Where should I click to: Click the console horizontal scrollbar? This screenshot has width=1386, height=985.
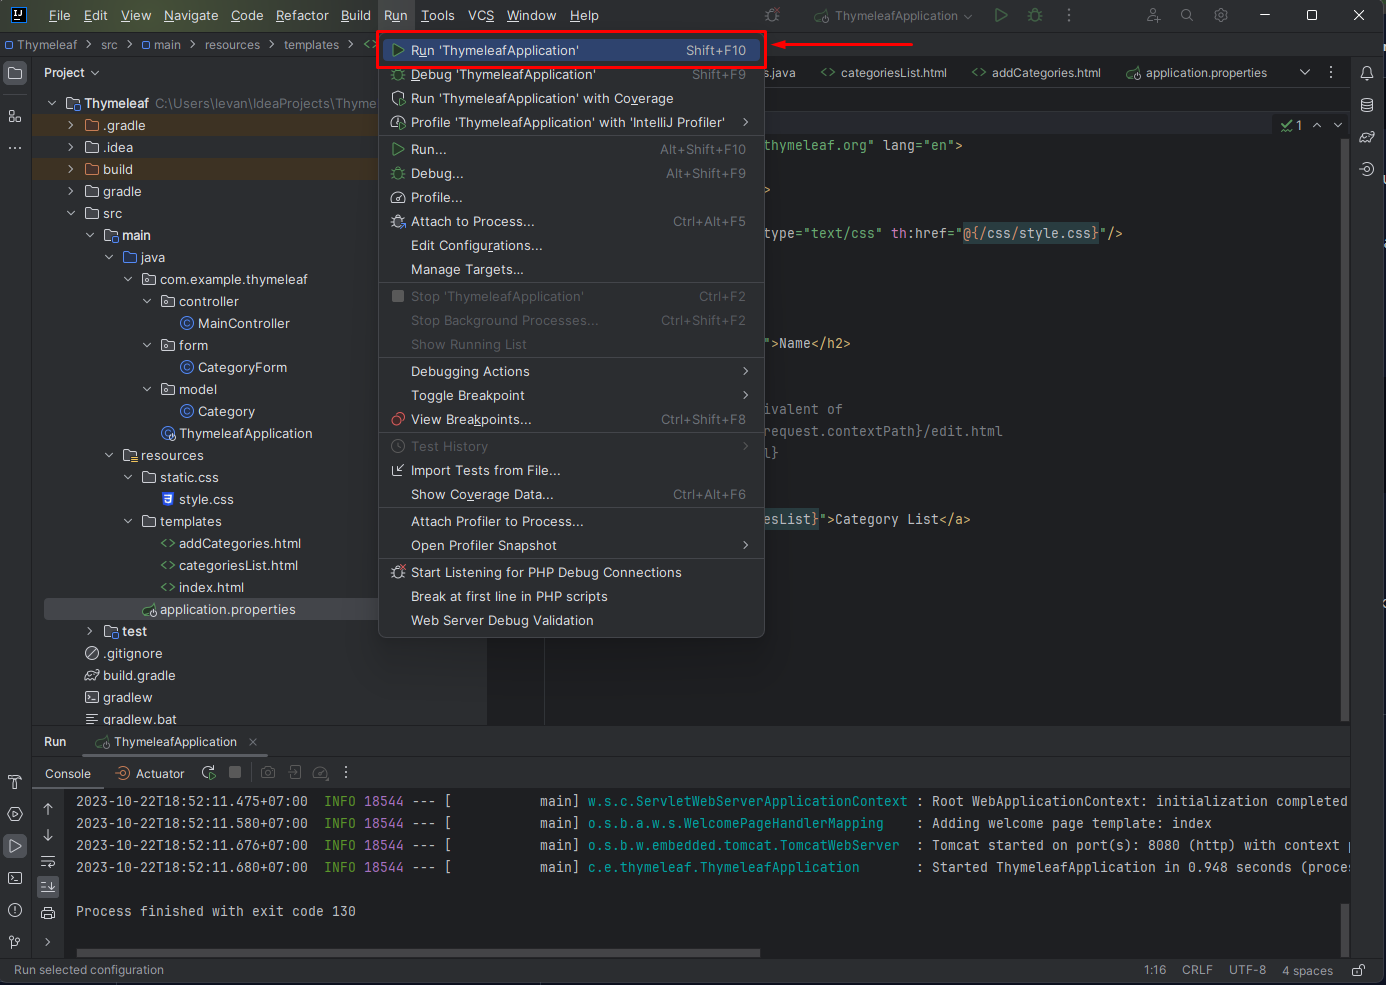click(x=418, y=953)
